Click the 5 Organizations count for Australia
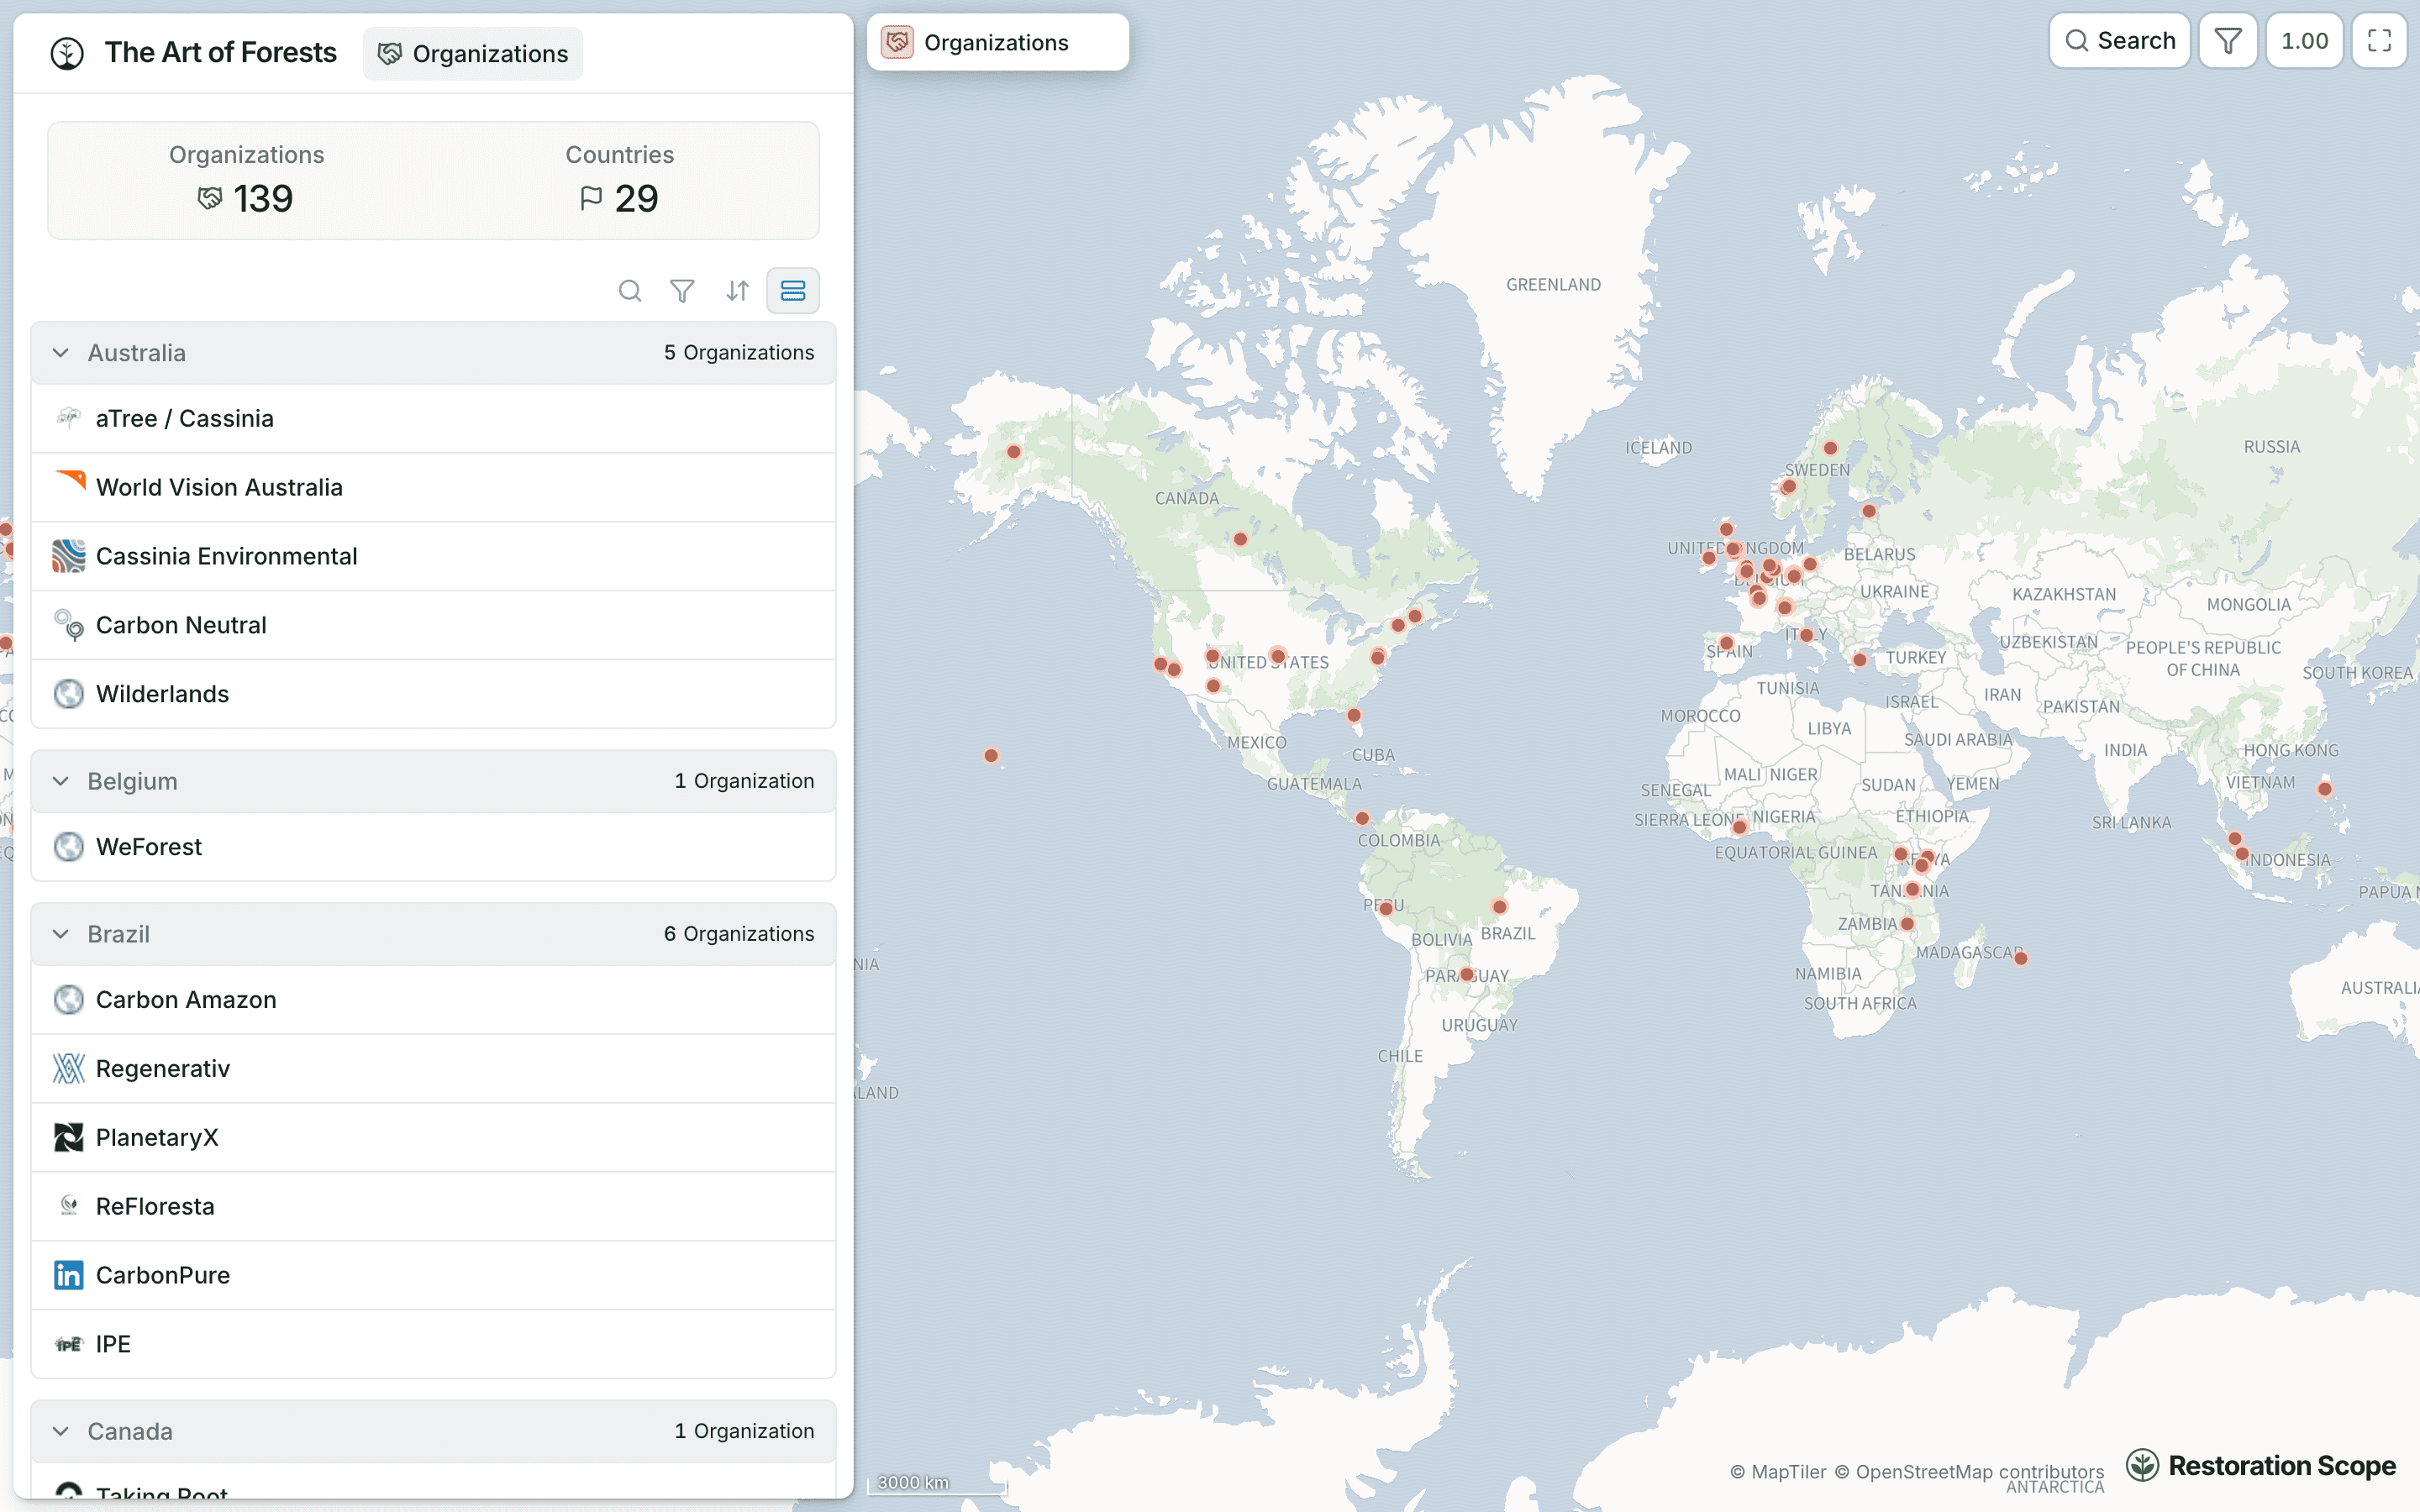Image resolution: width=2420 pixels, height=1512 pixels. tap(739, 353)
